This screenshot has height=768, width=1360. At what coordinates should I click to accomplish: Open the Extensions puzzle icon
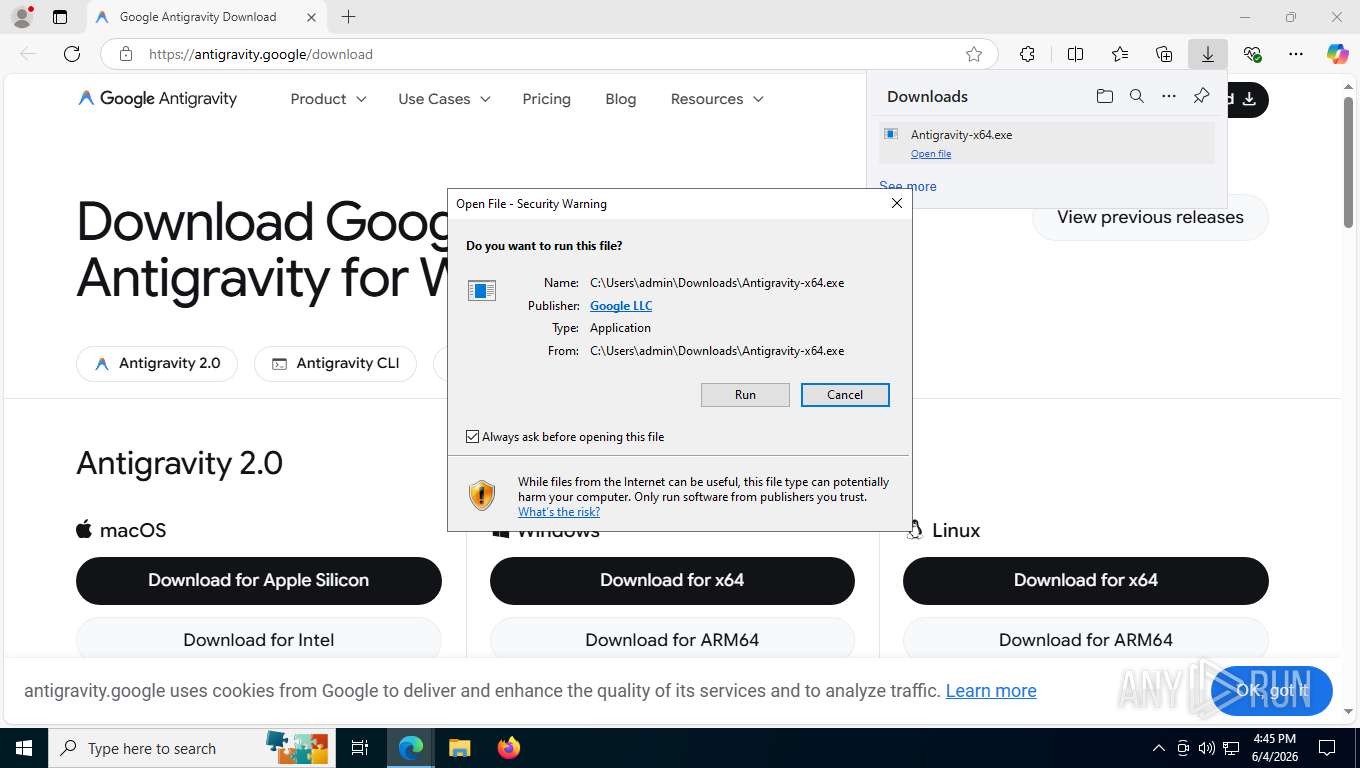[1027, 54]
